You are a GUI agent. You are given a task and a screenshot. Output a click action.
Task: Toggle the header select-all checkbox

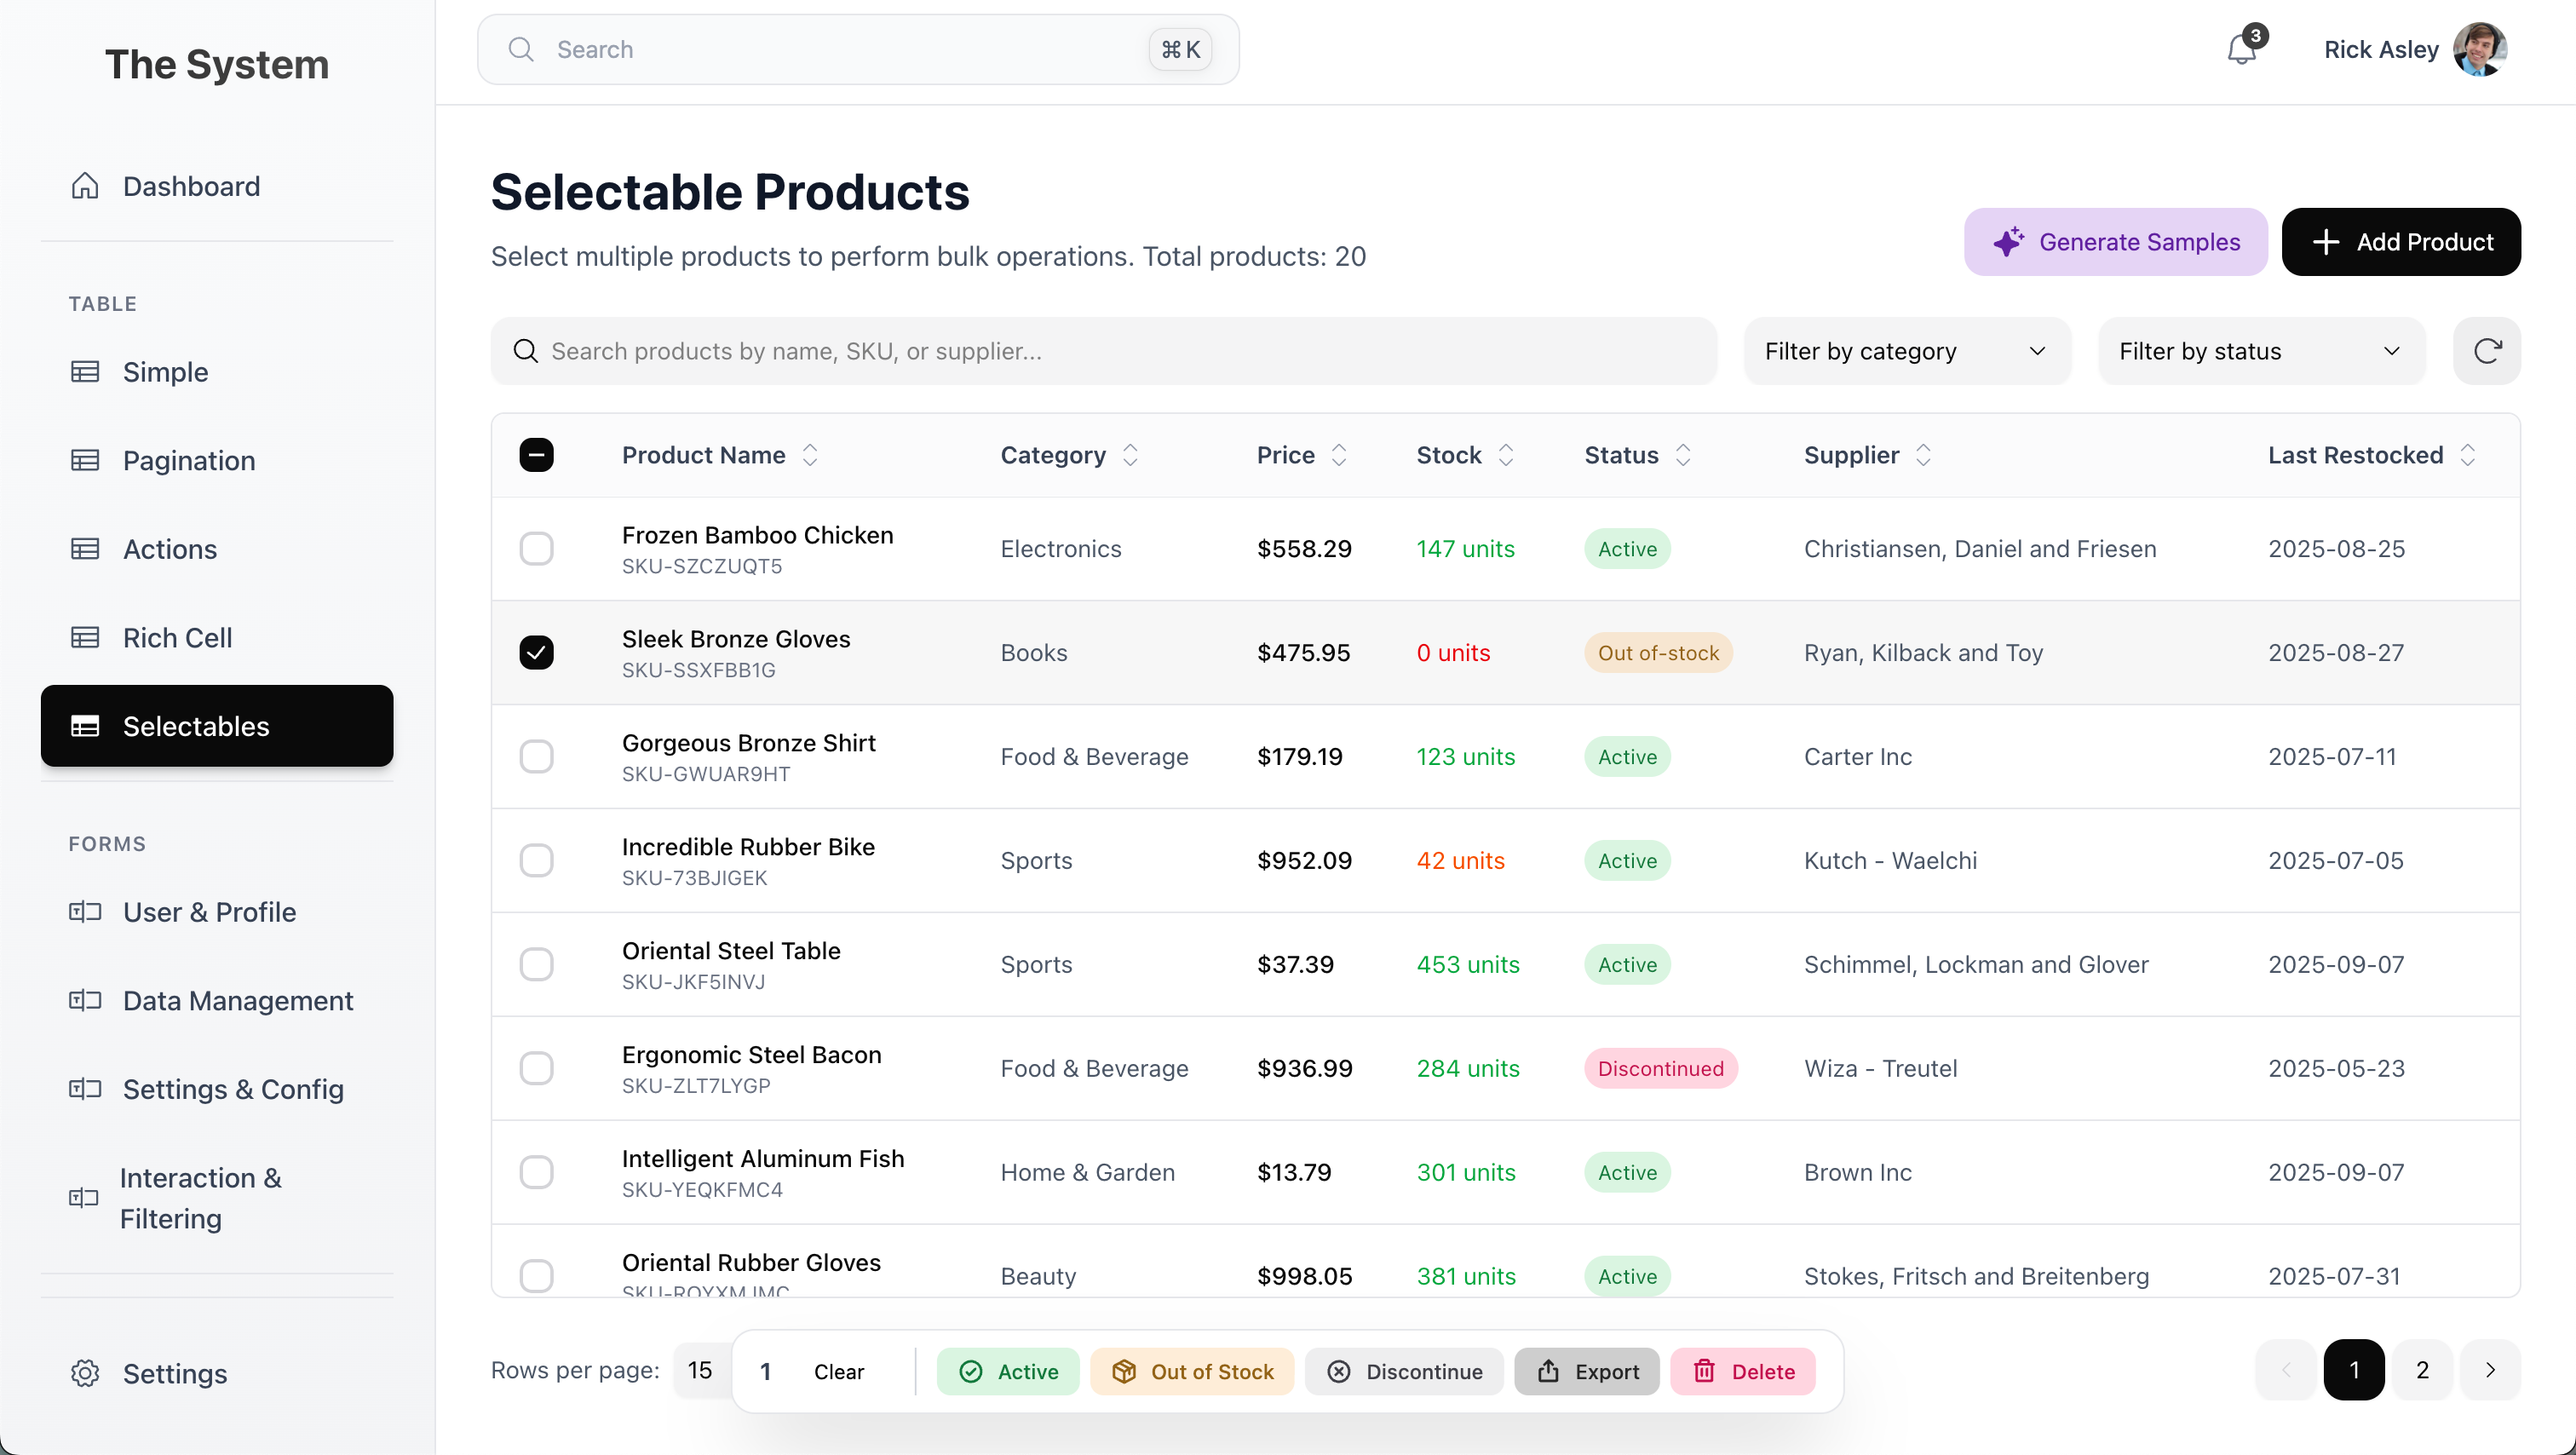537,455
